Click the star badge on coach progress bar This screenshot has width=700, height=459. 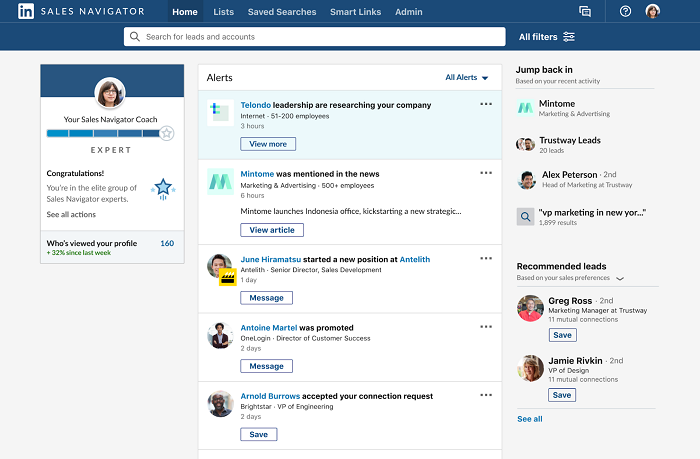[167, 133]
